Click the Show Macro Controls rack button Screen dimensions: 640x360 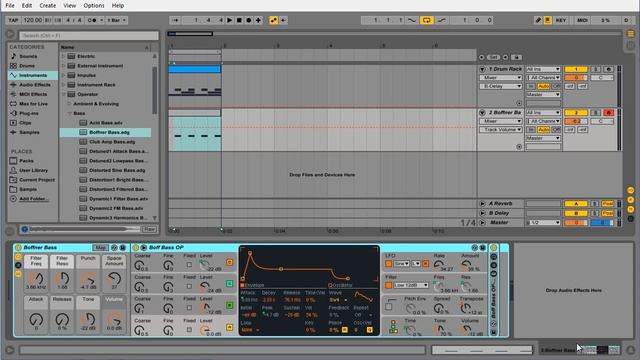(x=18, y=257)
